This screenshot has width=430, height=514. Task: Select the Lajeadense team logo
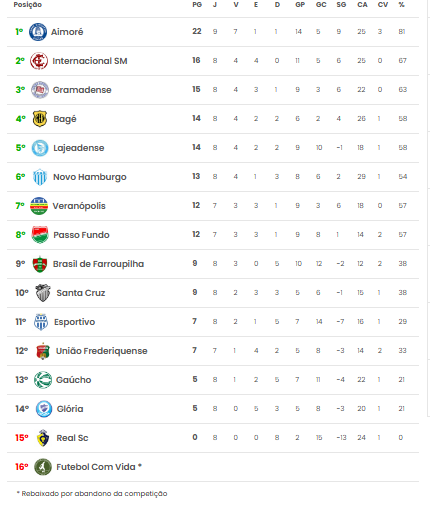pyautogui.click(x=40, y=148)
